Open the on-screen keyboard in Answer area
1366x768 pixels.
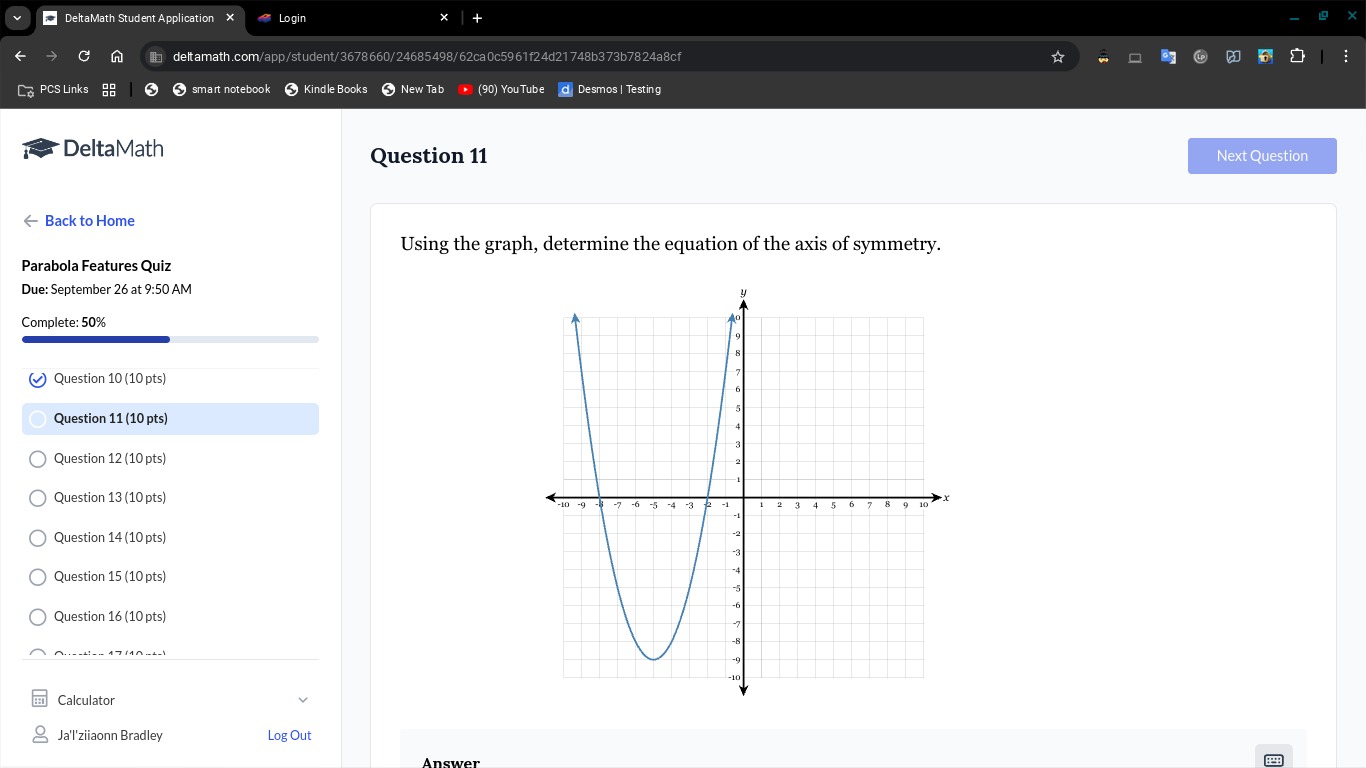[x=1273, y=760]
